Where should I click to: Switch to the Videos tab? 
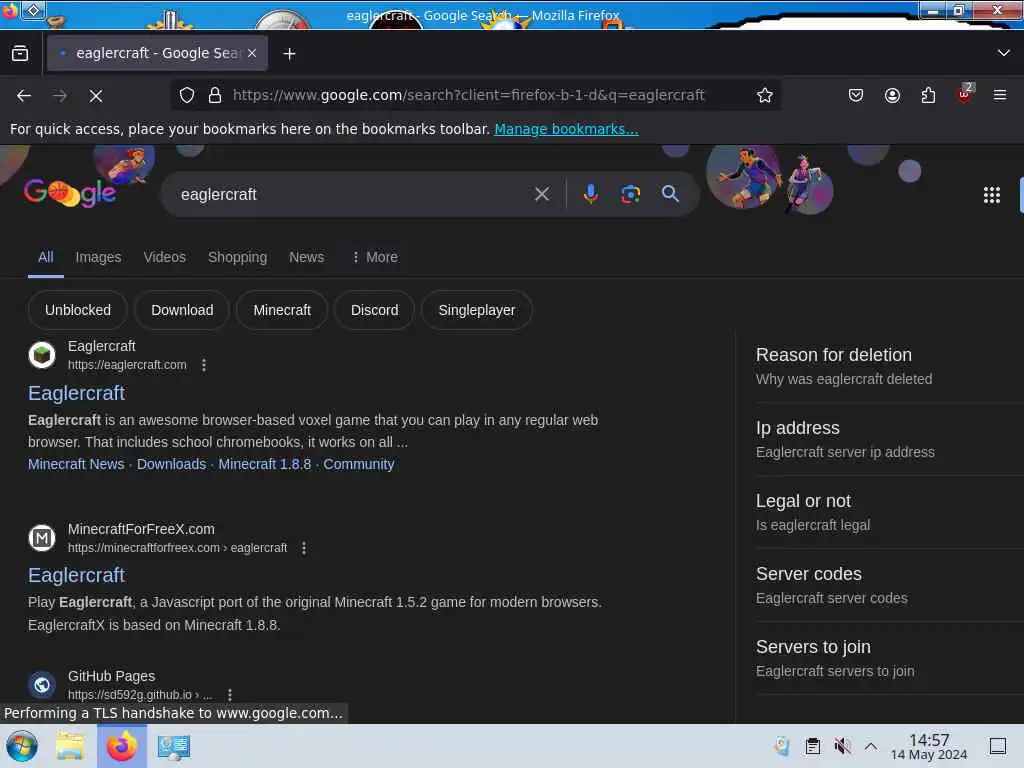coord(165,257)
